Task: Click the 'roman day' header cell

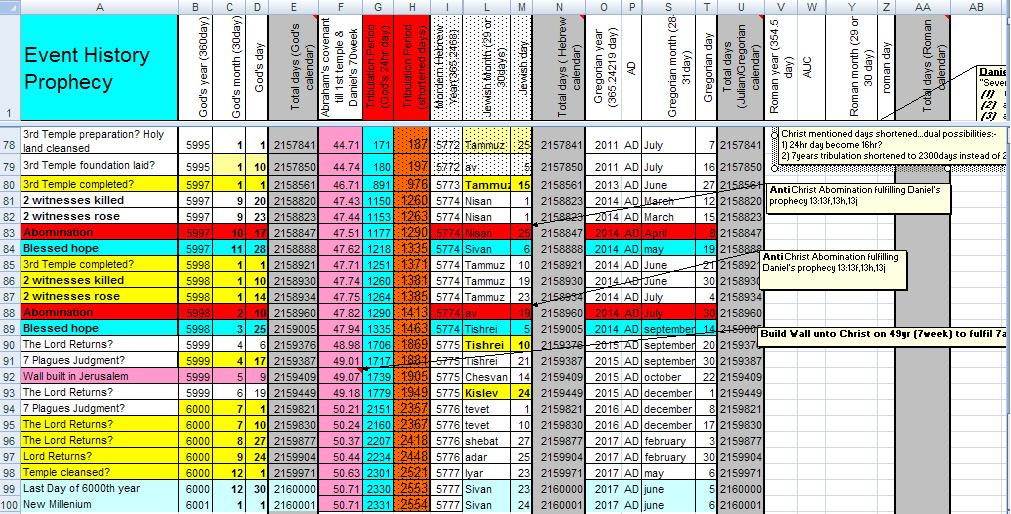Action: pyautogui.click(x=887, y=68)
